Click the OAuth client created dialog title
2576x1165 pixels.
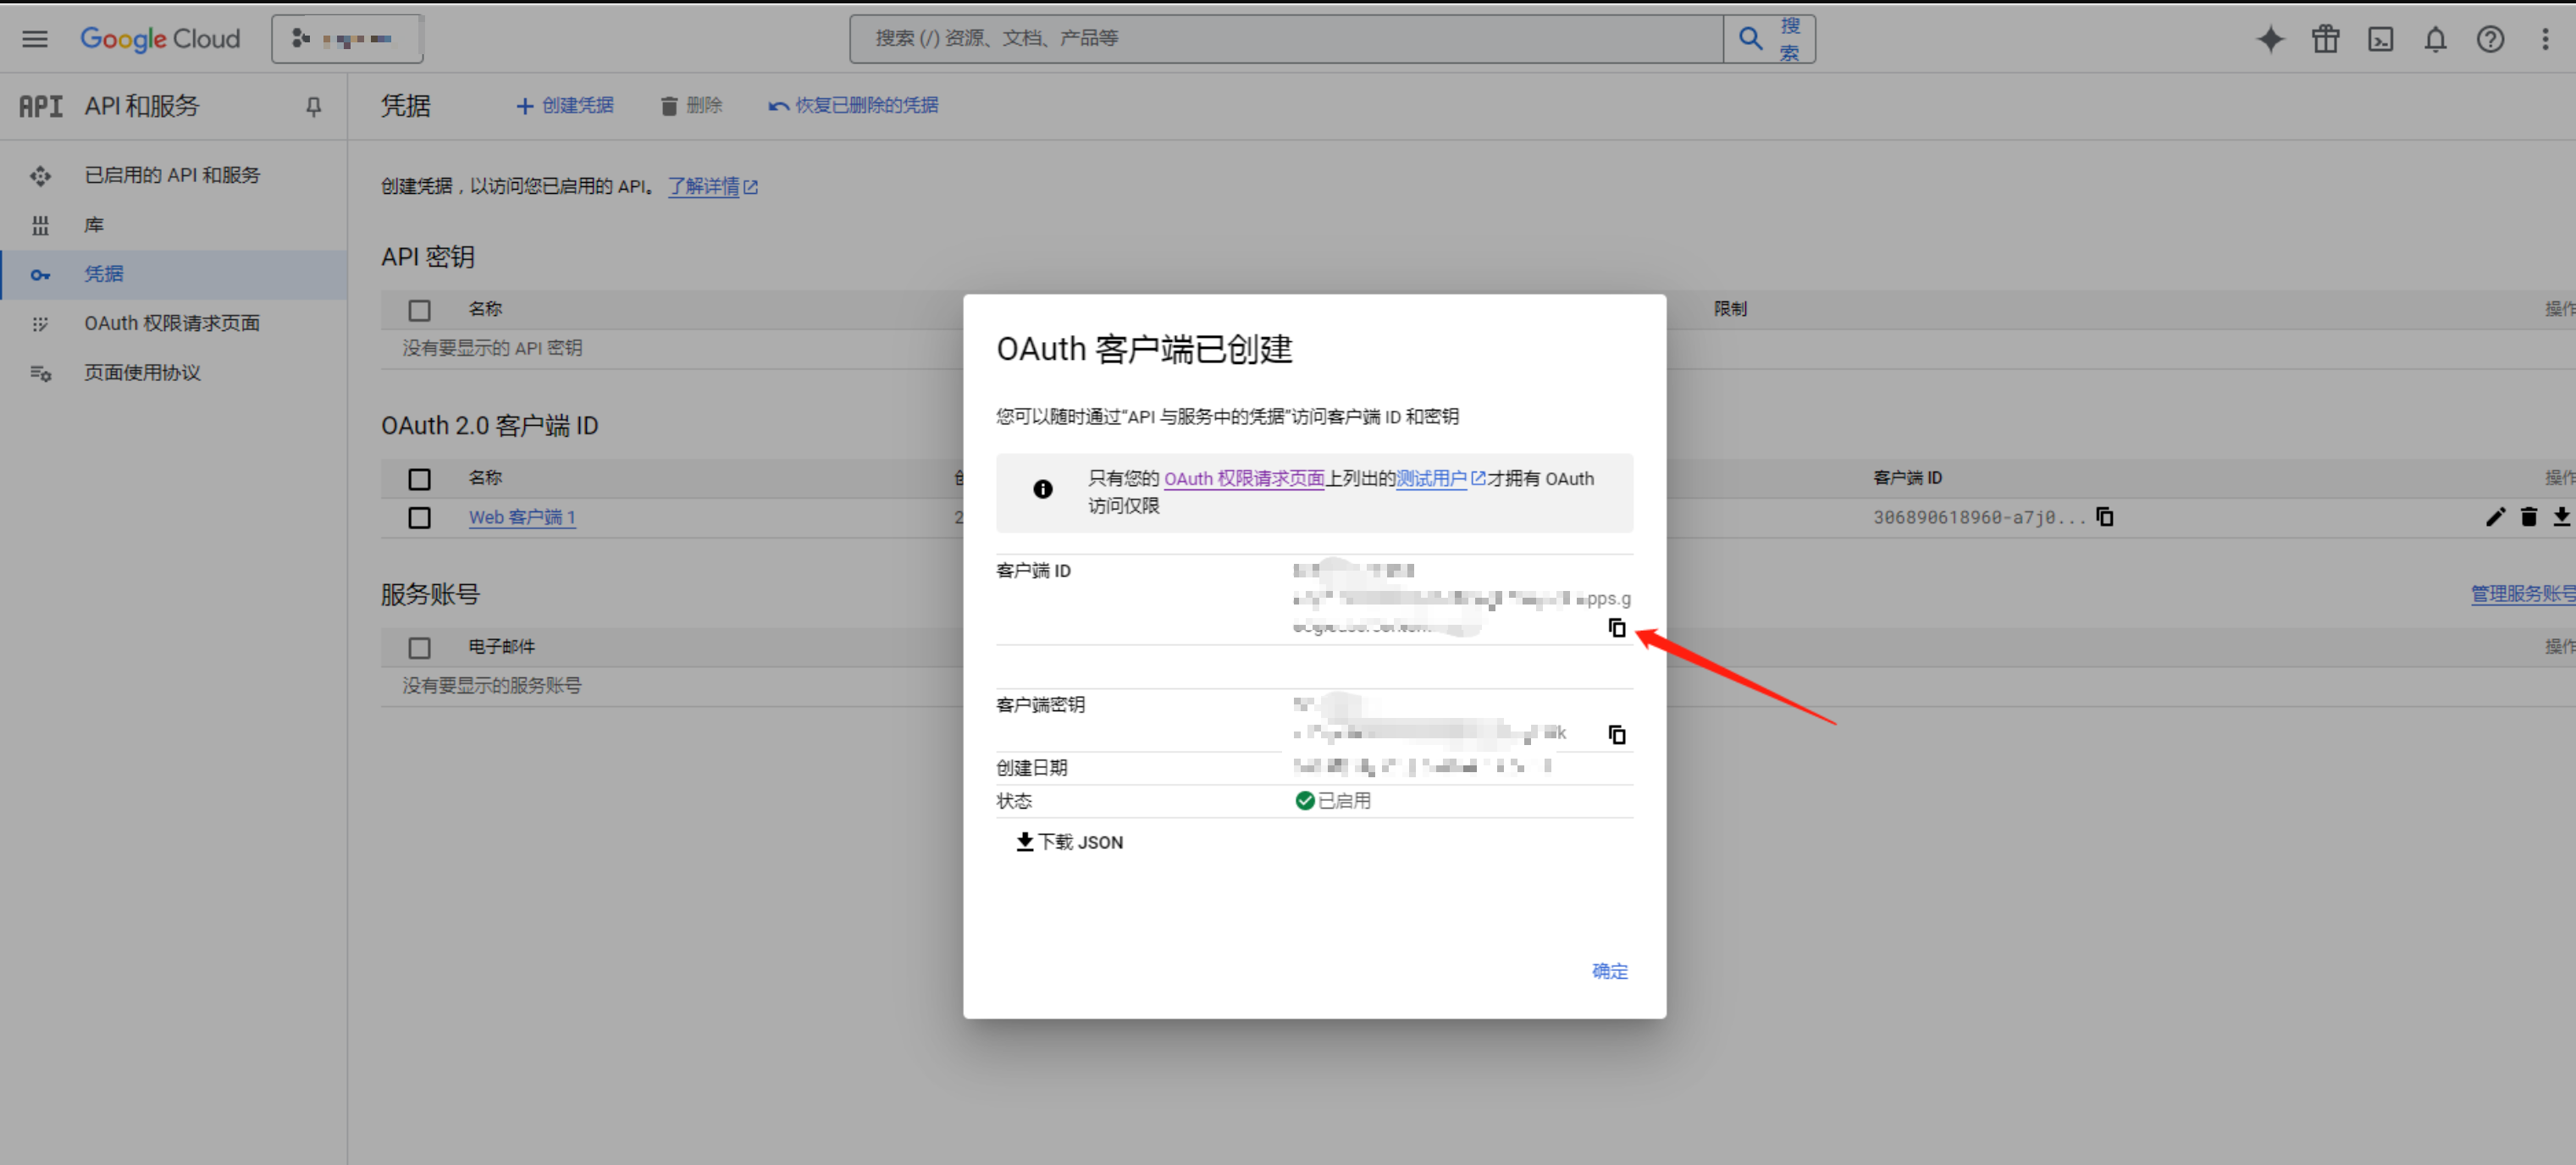[x=1144, y=350]
